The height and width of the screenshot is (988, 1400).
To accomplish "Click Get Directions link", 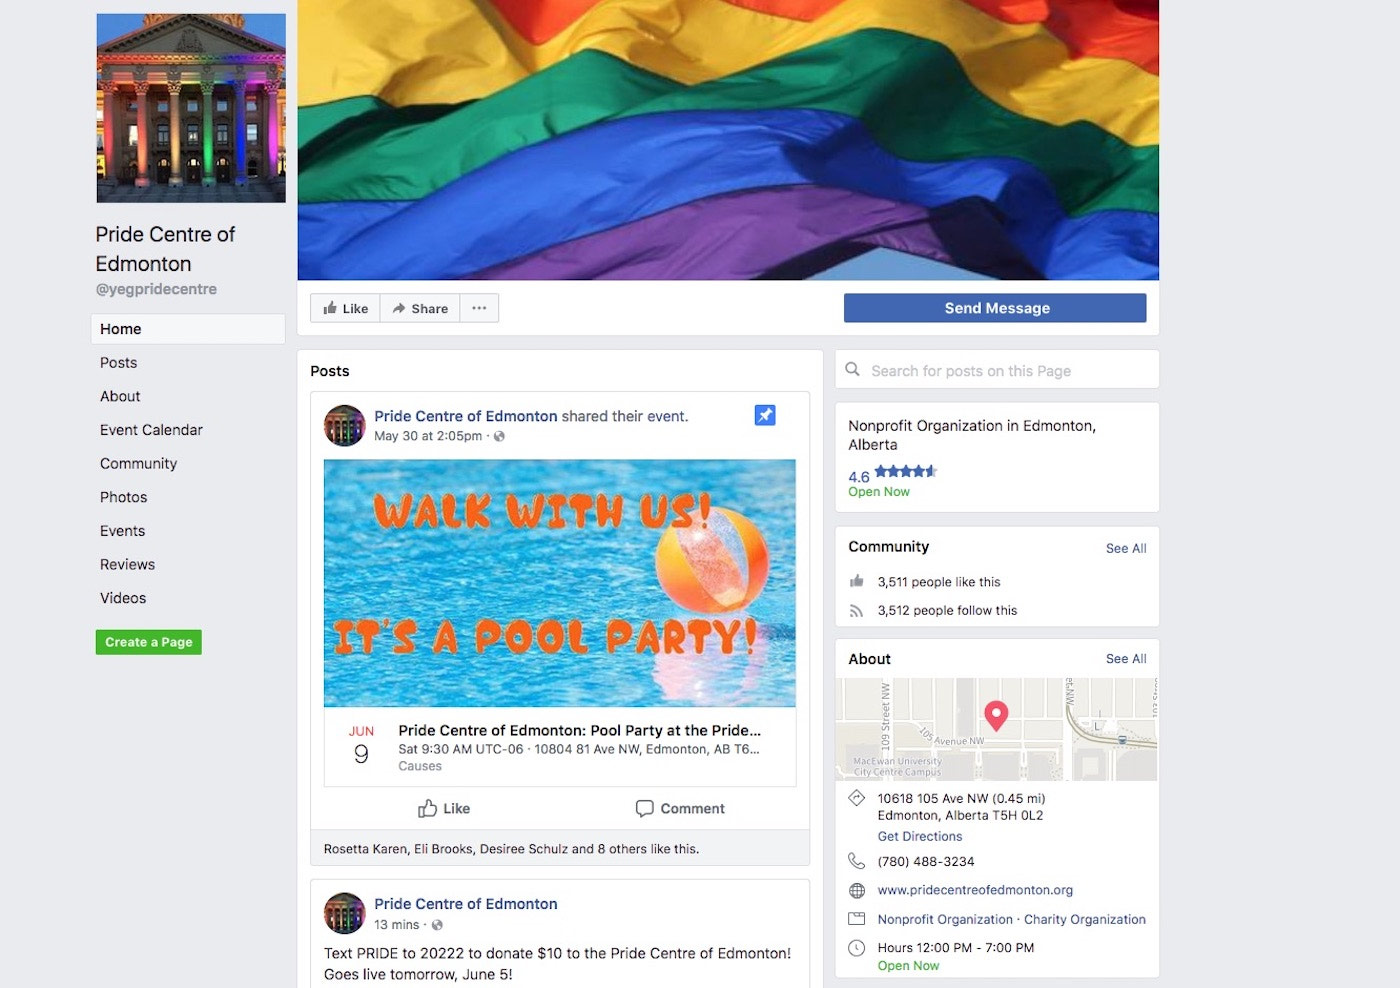I will (920, 836).
